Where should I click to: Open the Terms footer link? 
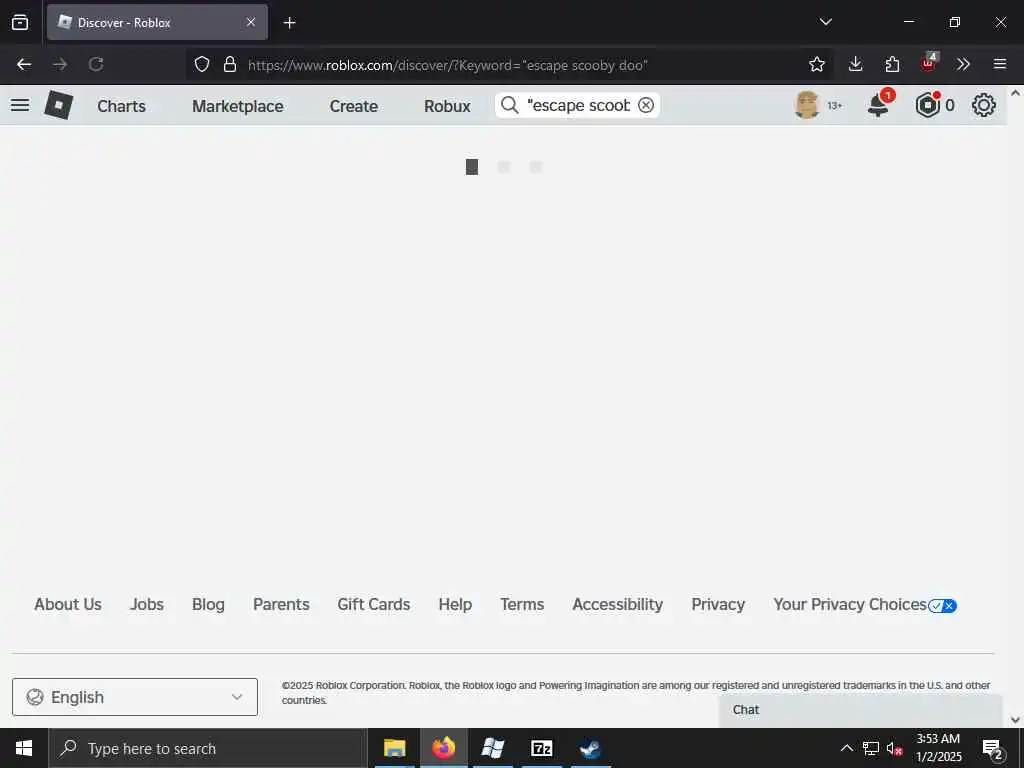coord(522,605)
